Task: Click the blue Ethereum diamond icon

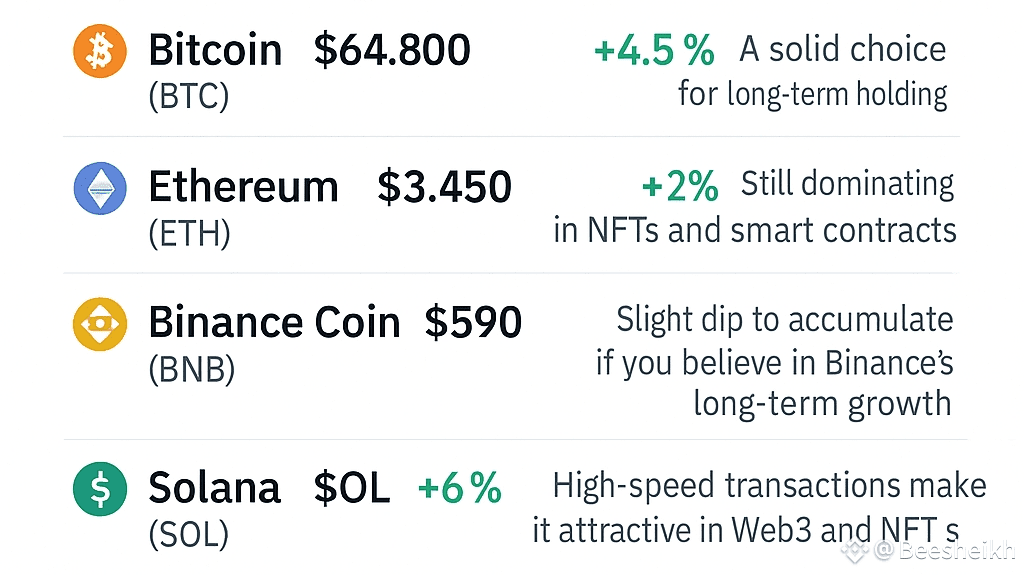Action: (x=100, y=188)
